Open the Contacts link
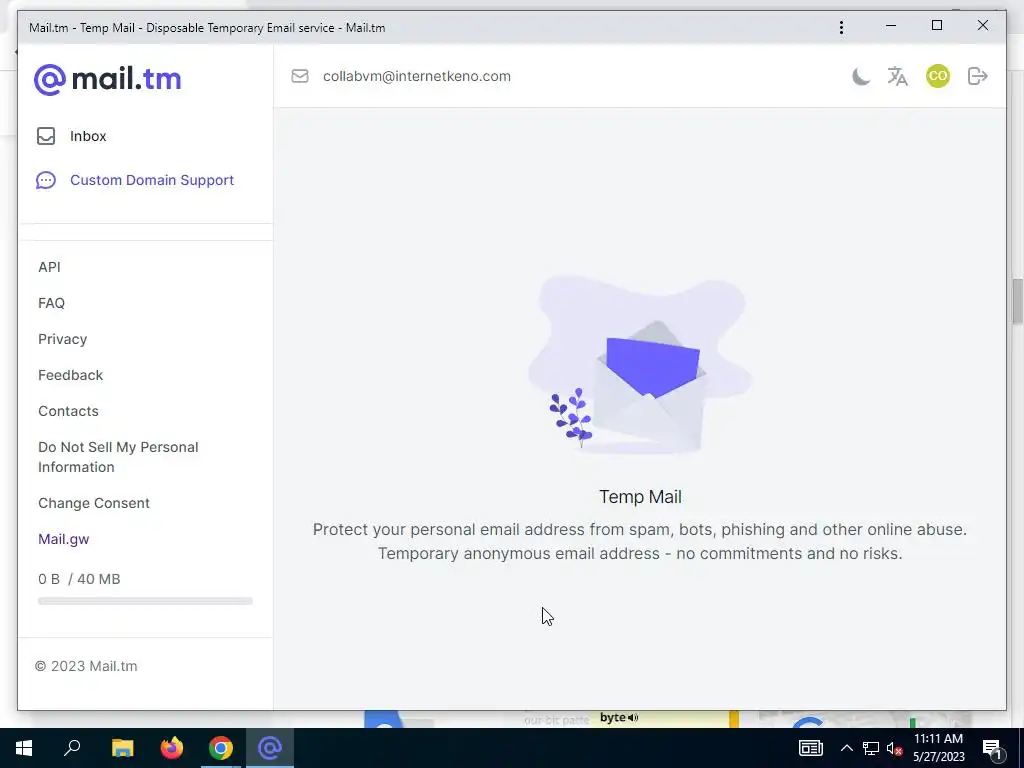1024x768 pixels. [69, 411]
